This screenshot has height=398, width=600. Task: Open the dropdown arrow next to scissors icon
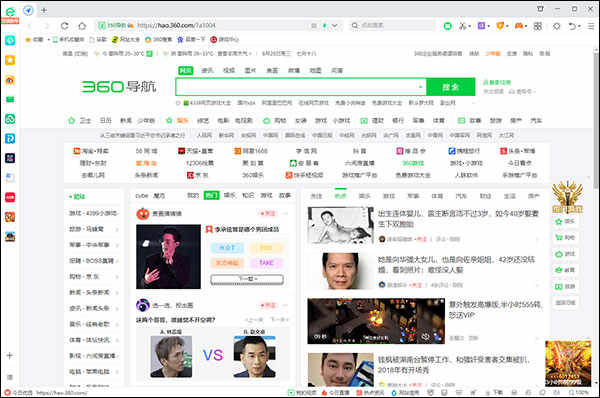tap(470, 26)
